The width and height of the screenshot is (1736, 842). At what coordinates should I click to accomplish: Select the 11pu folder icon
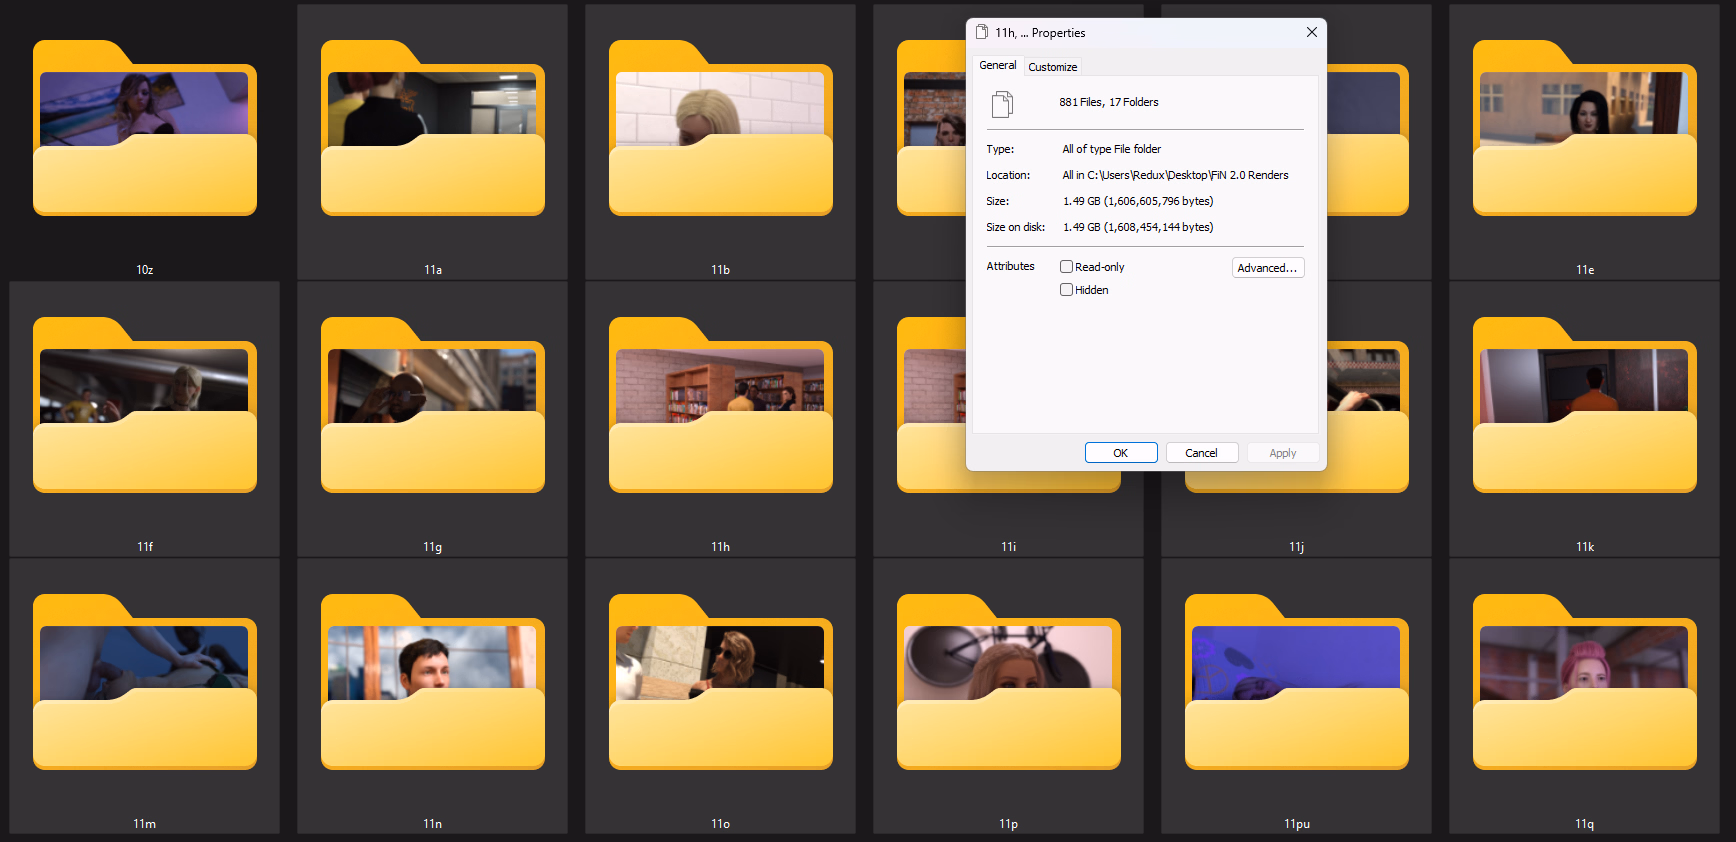[x=1297, y=683]
